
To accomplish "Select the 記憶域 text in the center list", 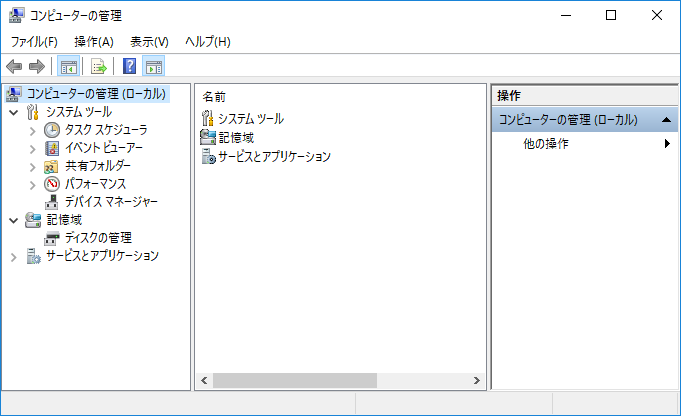I will tap(236, 138).
